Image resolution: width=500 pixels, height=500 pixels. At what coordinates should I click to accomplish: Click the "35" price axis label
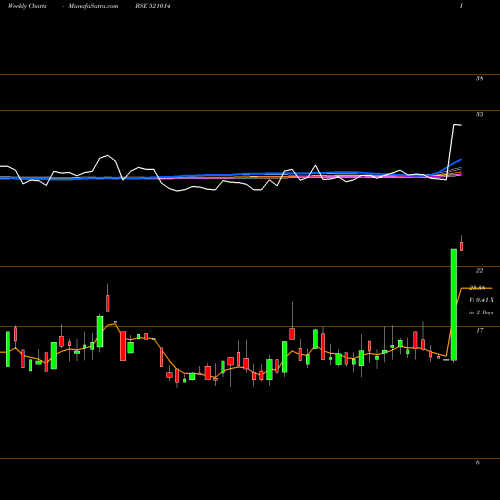(479, 115)
